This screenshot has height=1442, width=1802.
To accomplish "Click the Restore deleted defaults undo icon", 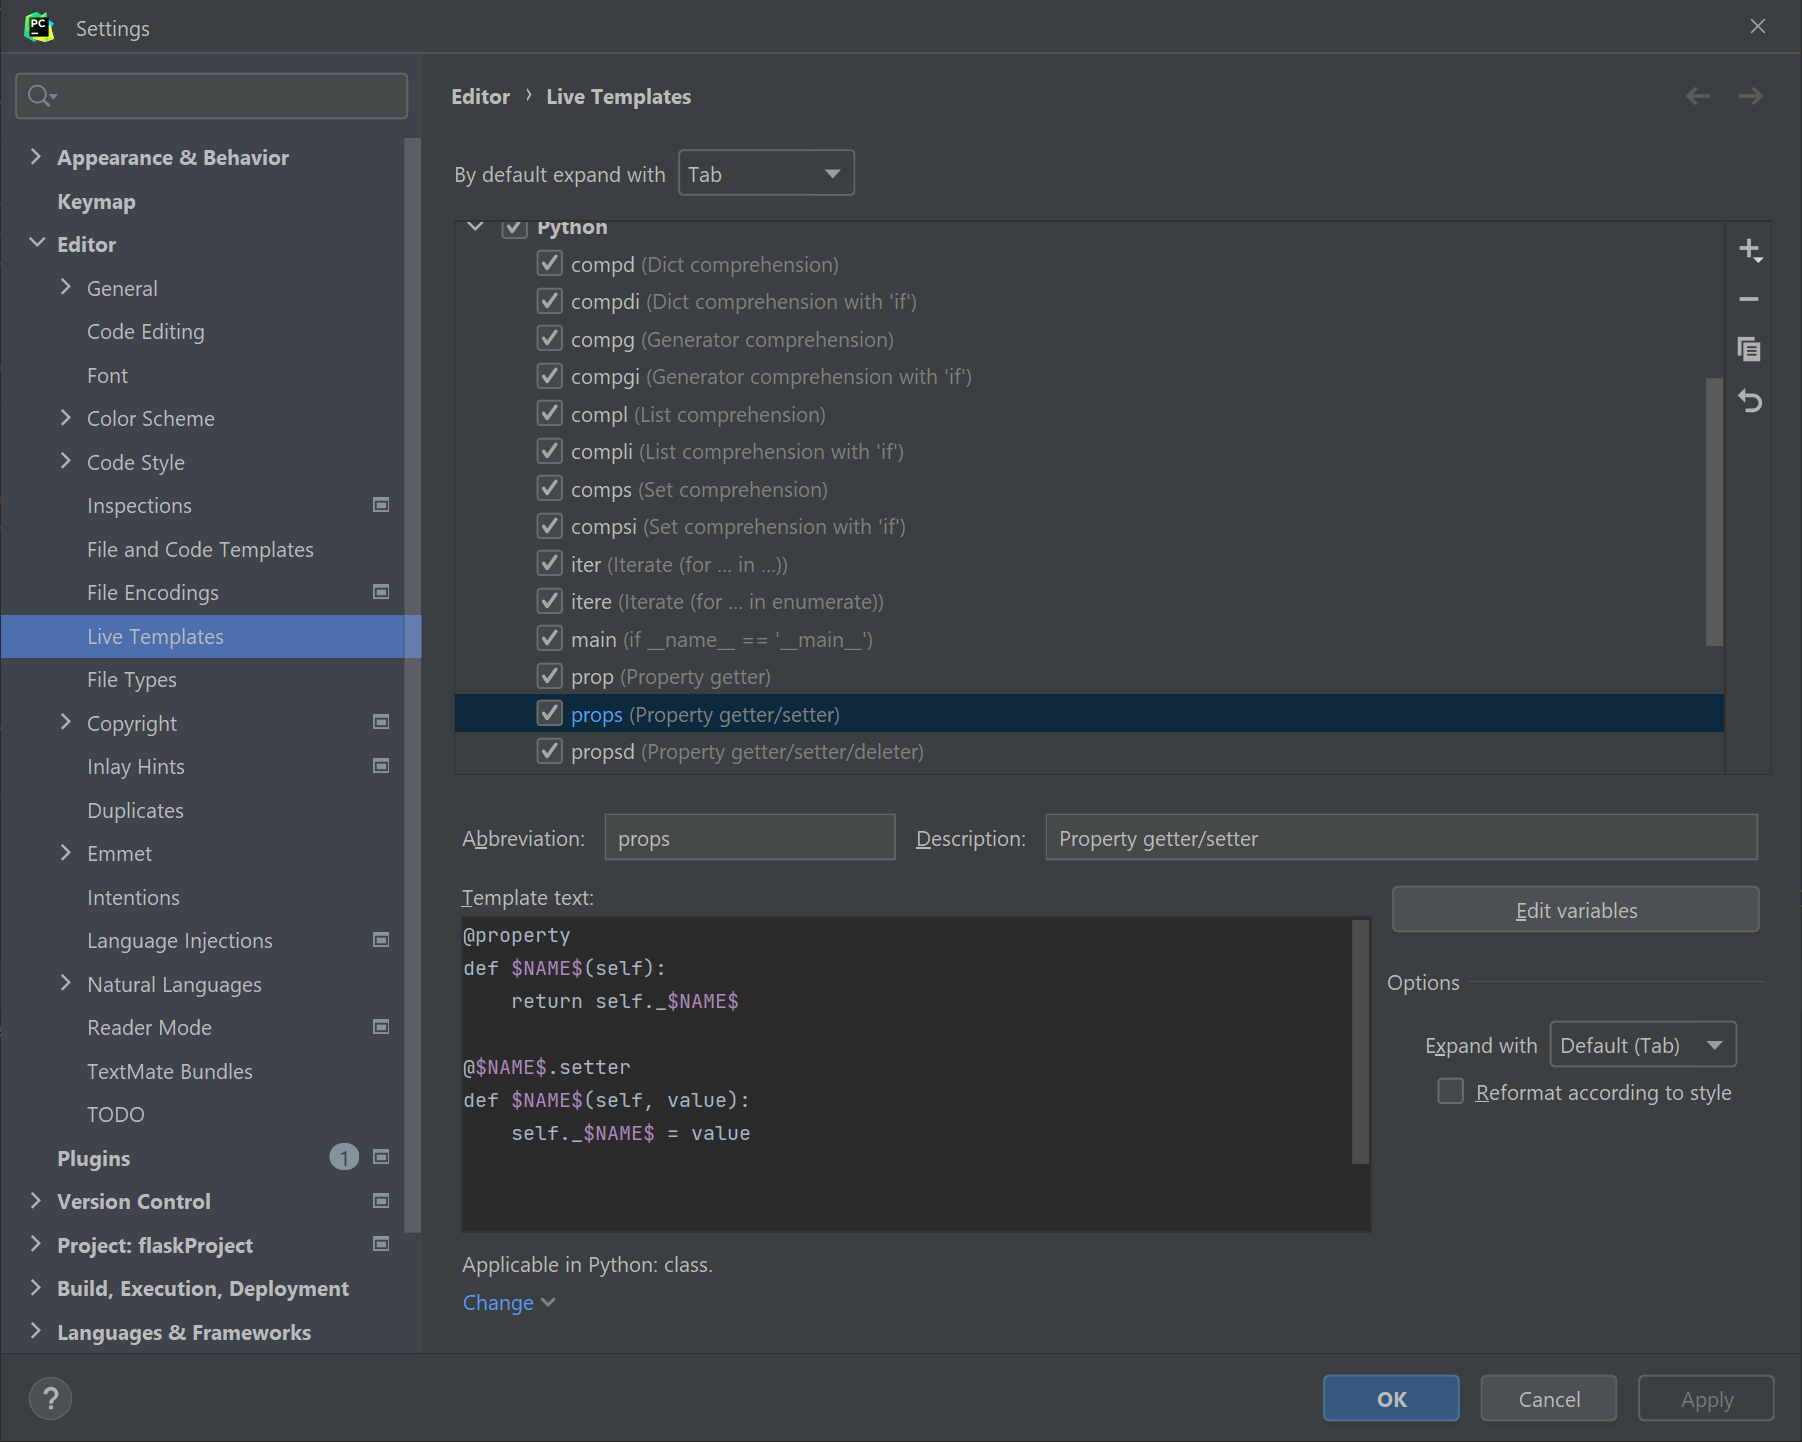I will pos(1749,401).
